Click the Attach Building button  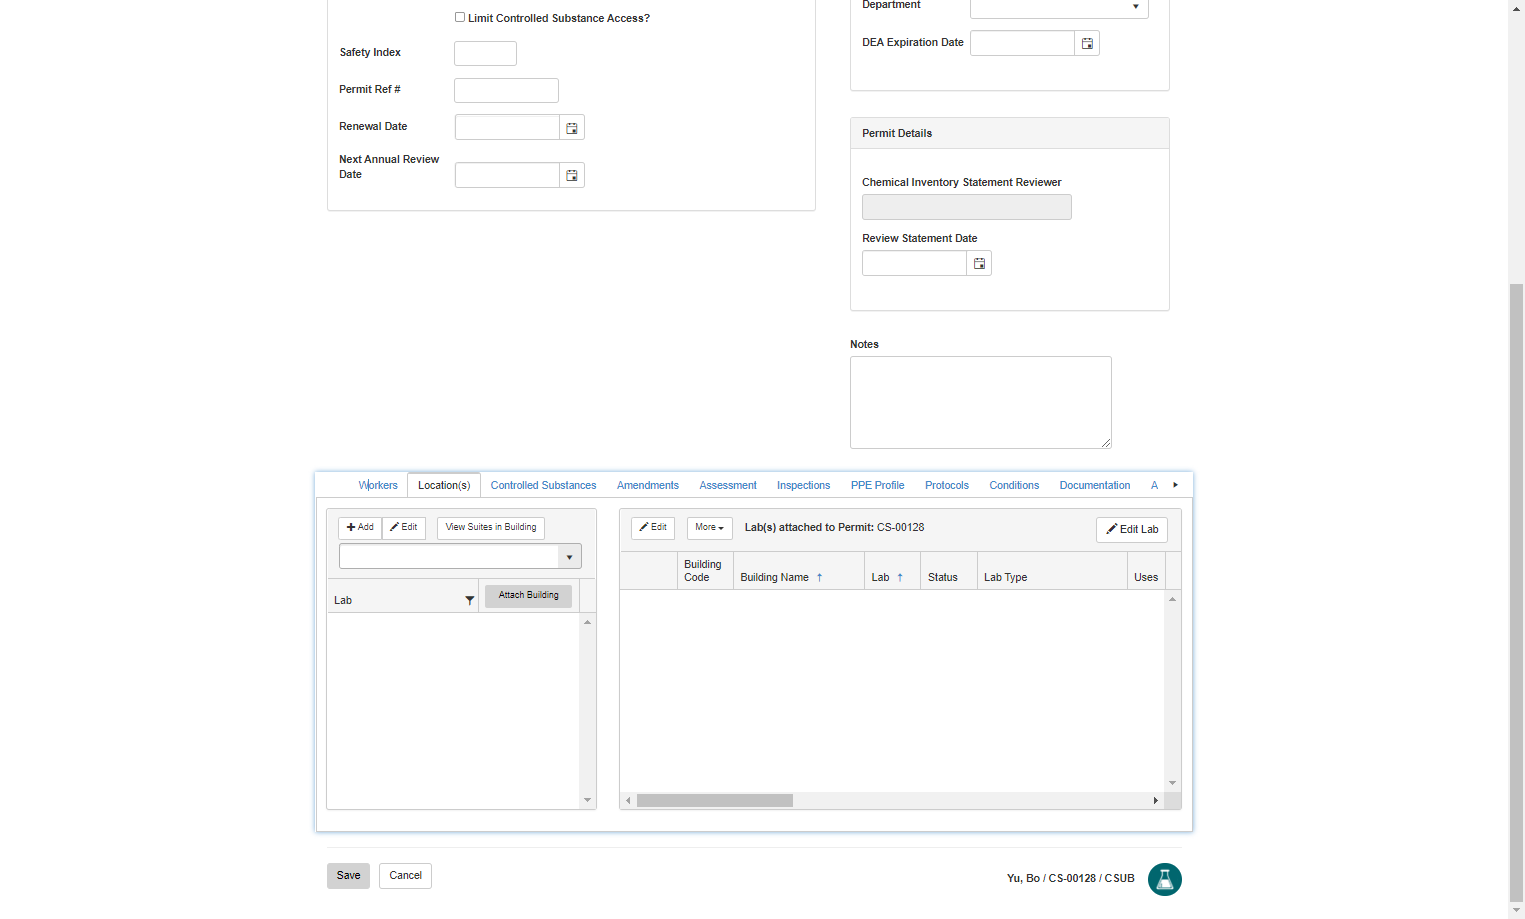click(x=528, y=596)
